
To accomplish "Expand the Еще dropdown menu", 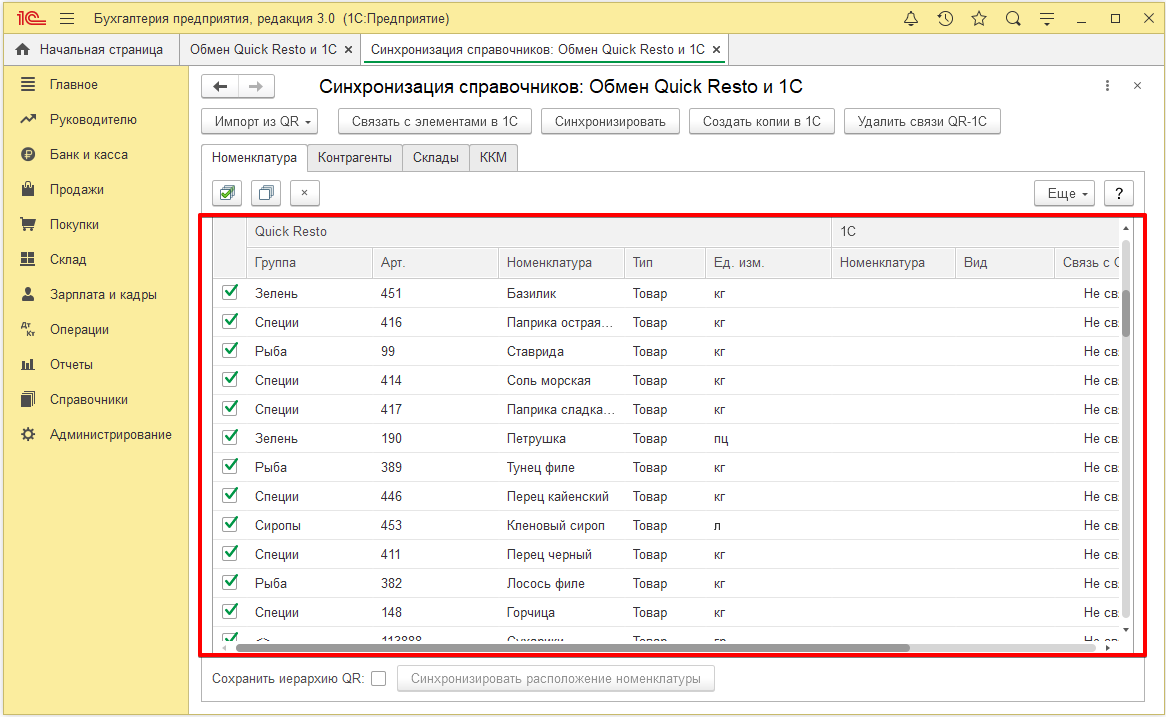I will coord(1064,193).
